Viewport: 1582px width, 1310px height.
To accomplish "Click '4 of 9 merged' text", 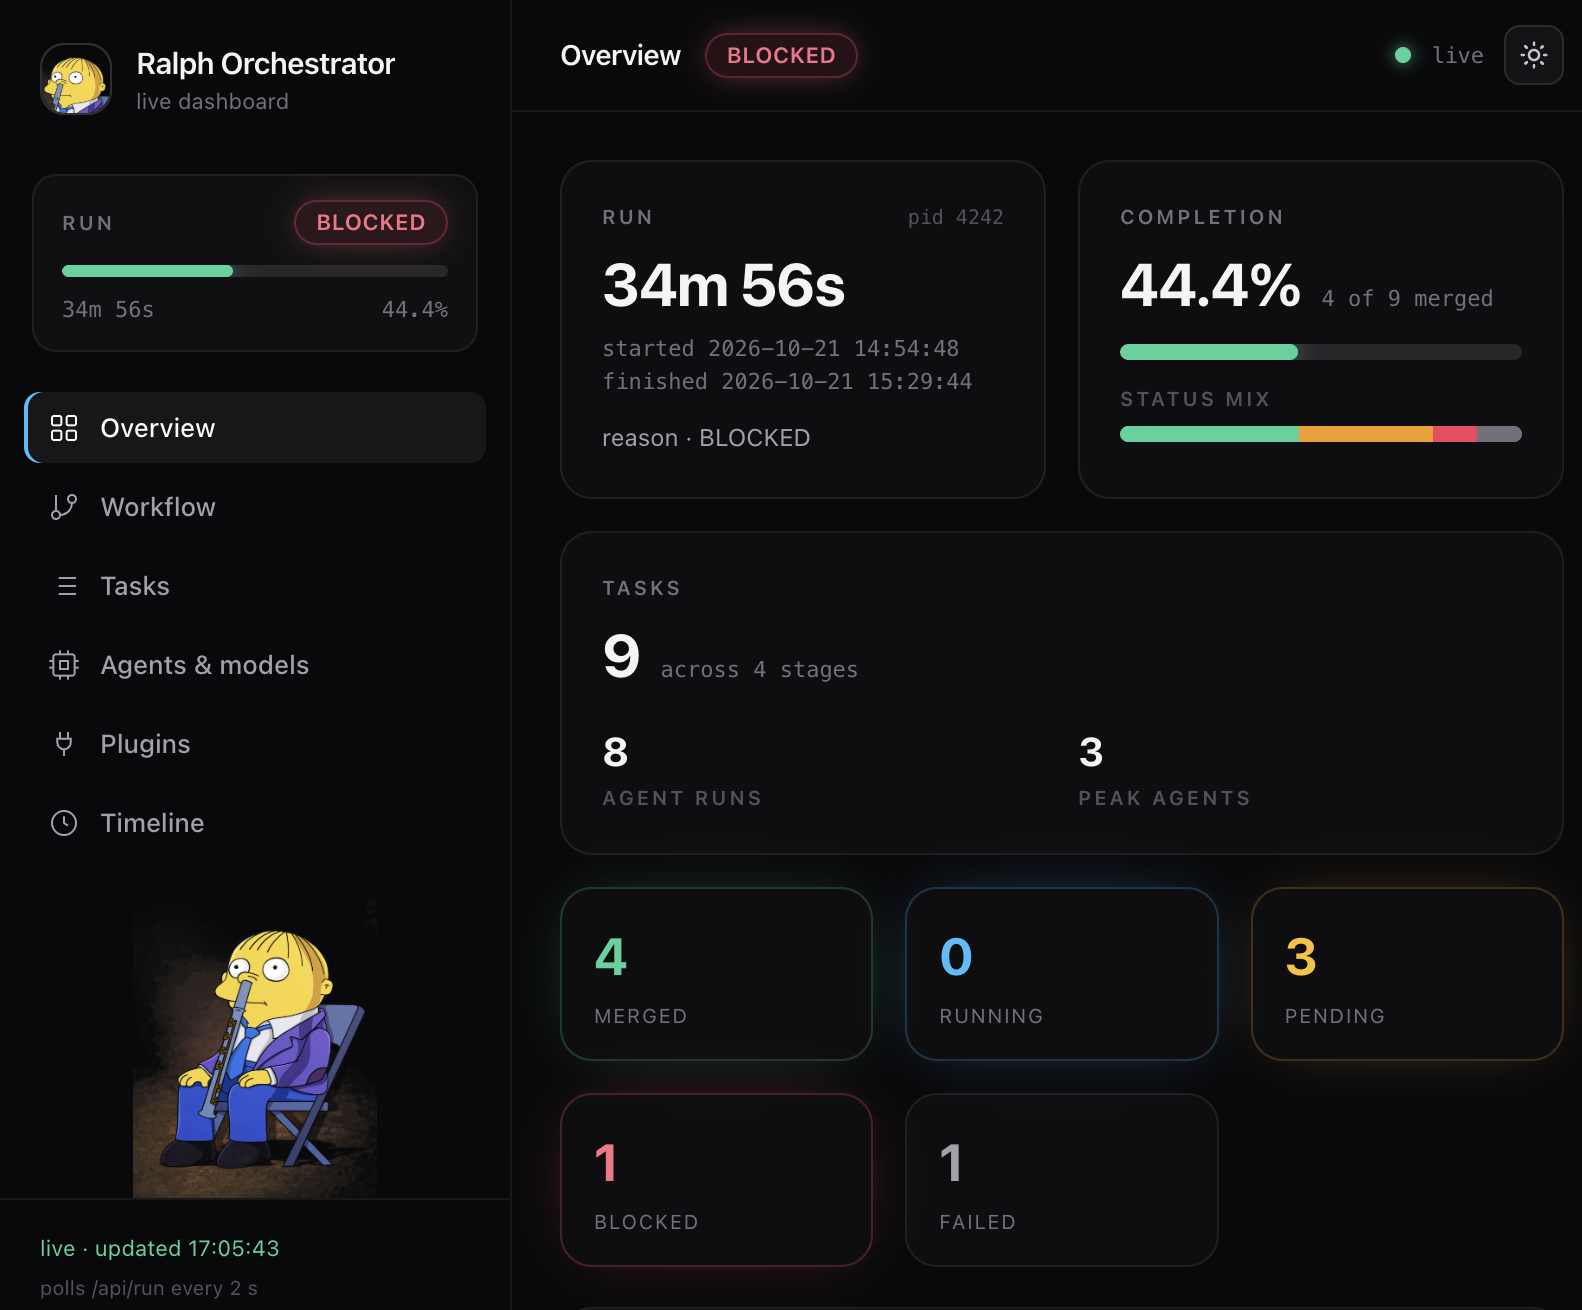I will pos(1407,298).
